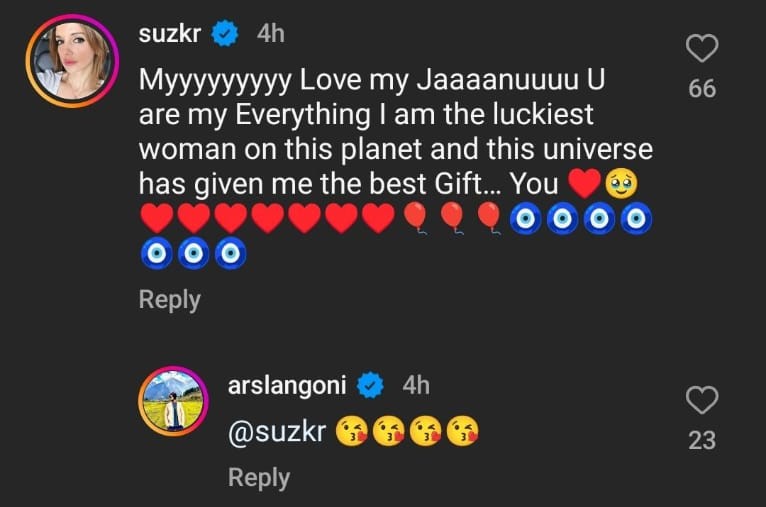Open the @suzkr mention in arslangoni's reply

pos(277,432)
